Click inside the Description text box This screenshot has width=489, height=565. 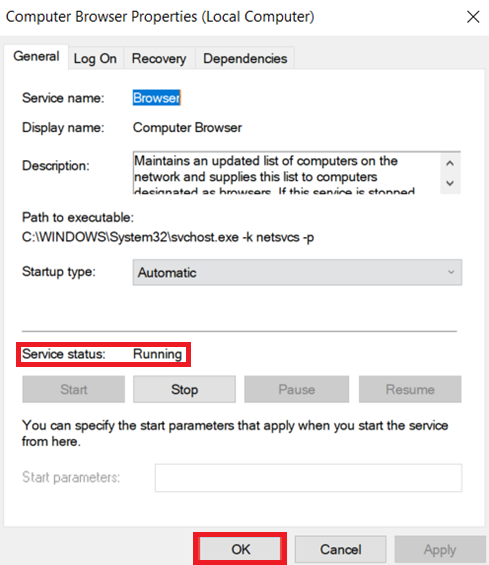pos(286,173)
